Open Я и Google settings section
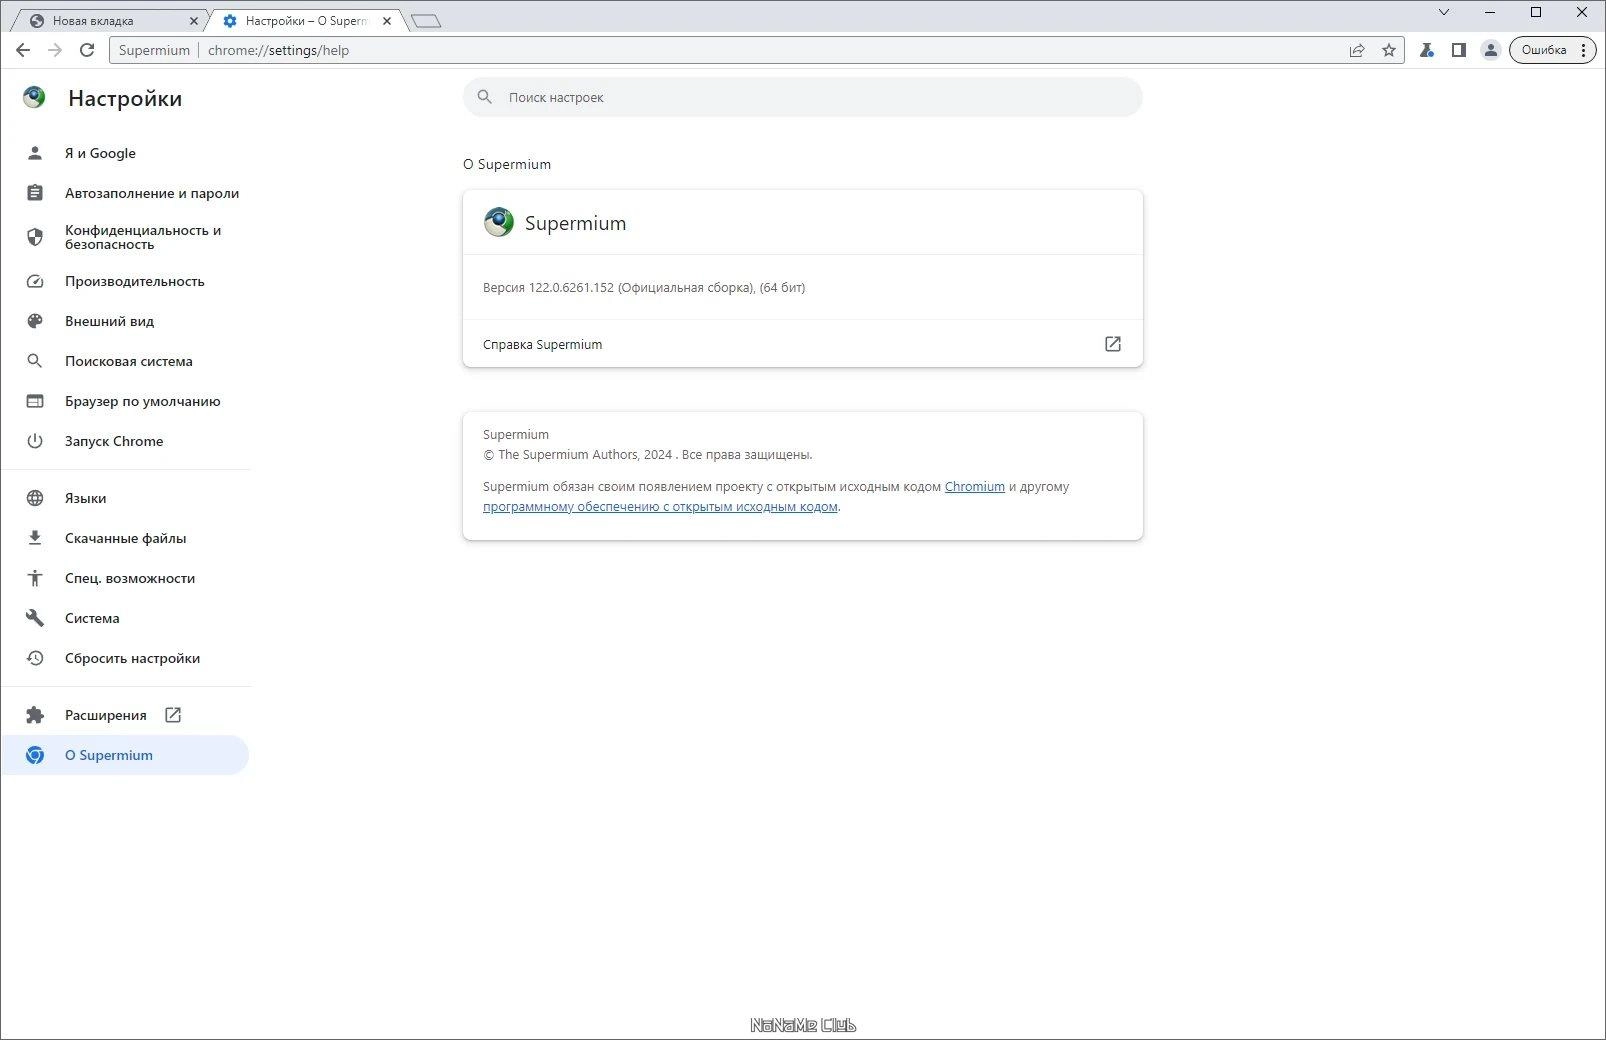 pos(125,153)
